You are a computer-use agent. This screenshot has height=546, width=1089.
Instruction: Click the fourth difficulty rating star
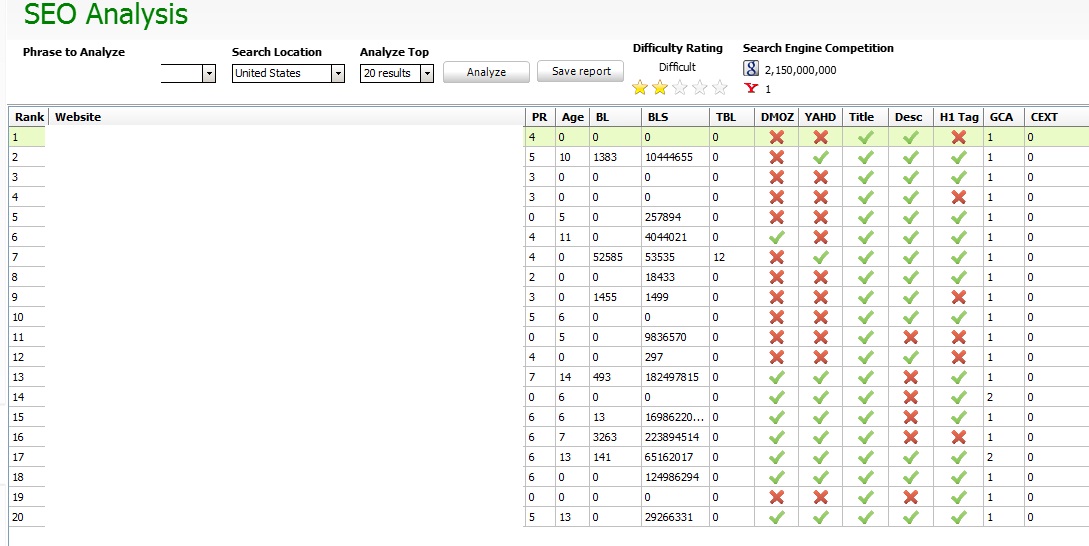coord(700,88)
